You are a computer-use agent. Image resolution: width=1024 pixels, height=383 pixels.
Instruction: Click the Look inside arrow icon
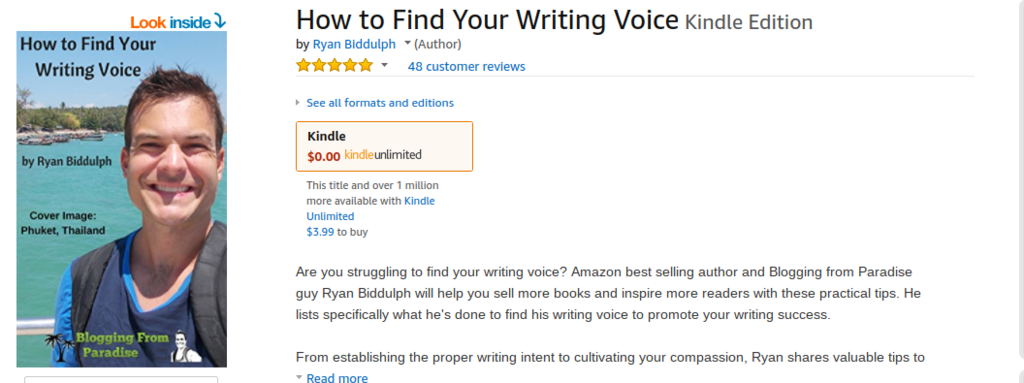tap(219, 22)
